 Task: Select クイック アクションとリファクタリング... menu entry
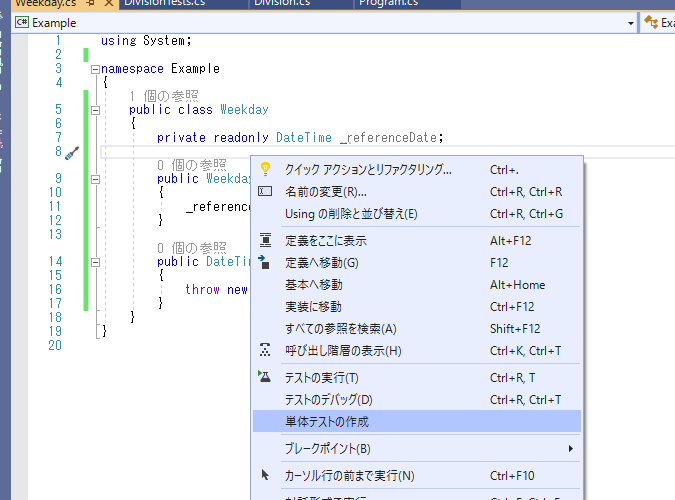417,169
